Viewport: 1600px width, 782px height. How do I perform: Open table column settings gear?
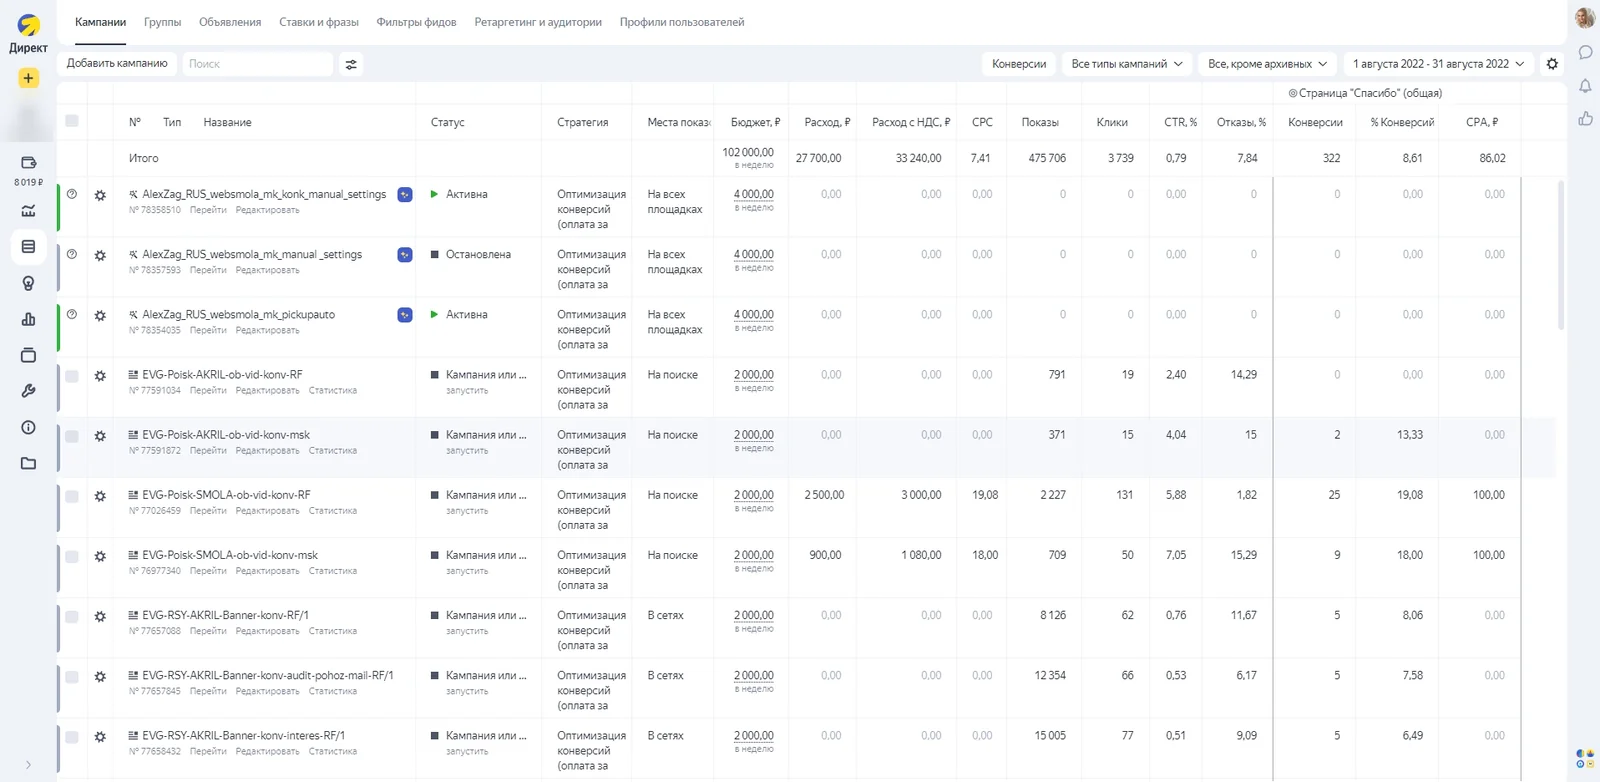[x=1552, y=64]
